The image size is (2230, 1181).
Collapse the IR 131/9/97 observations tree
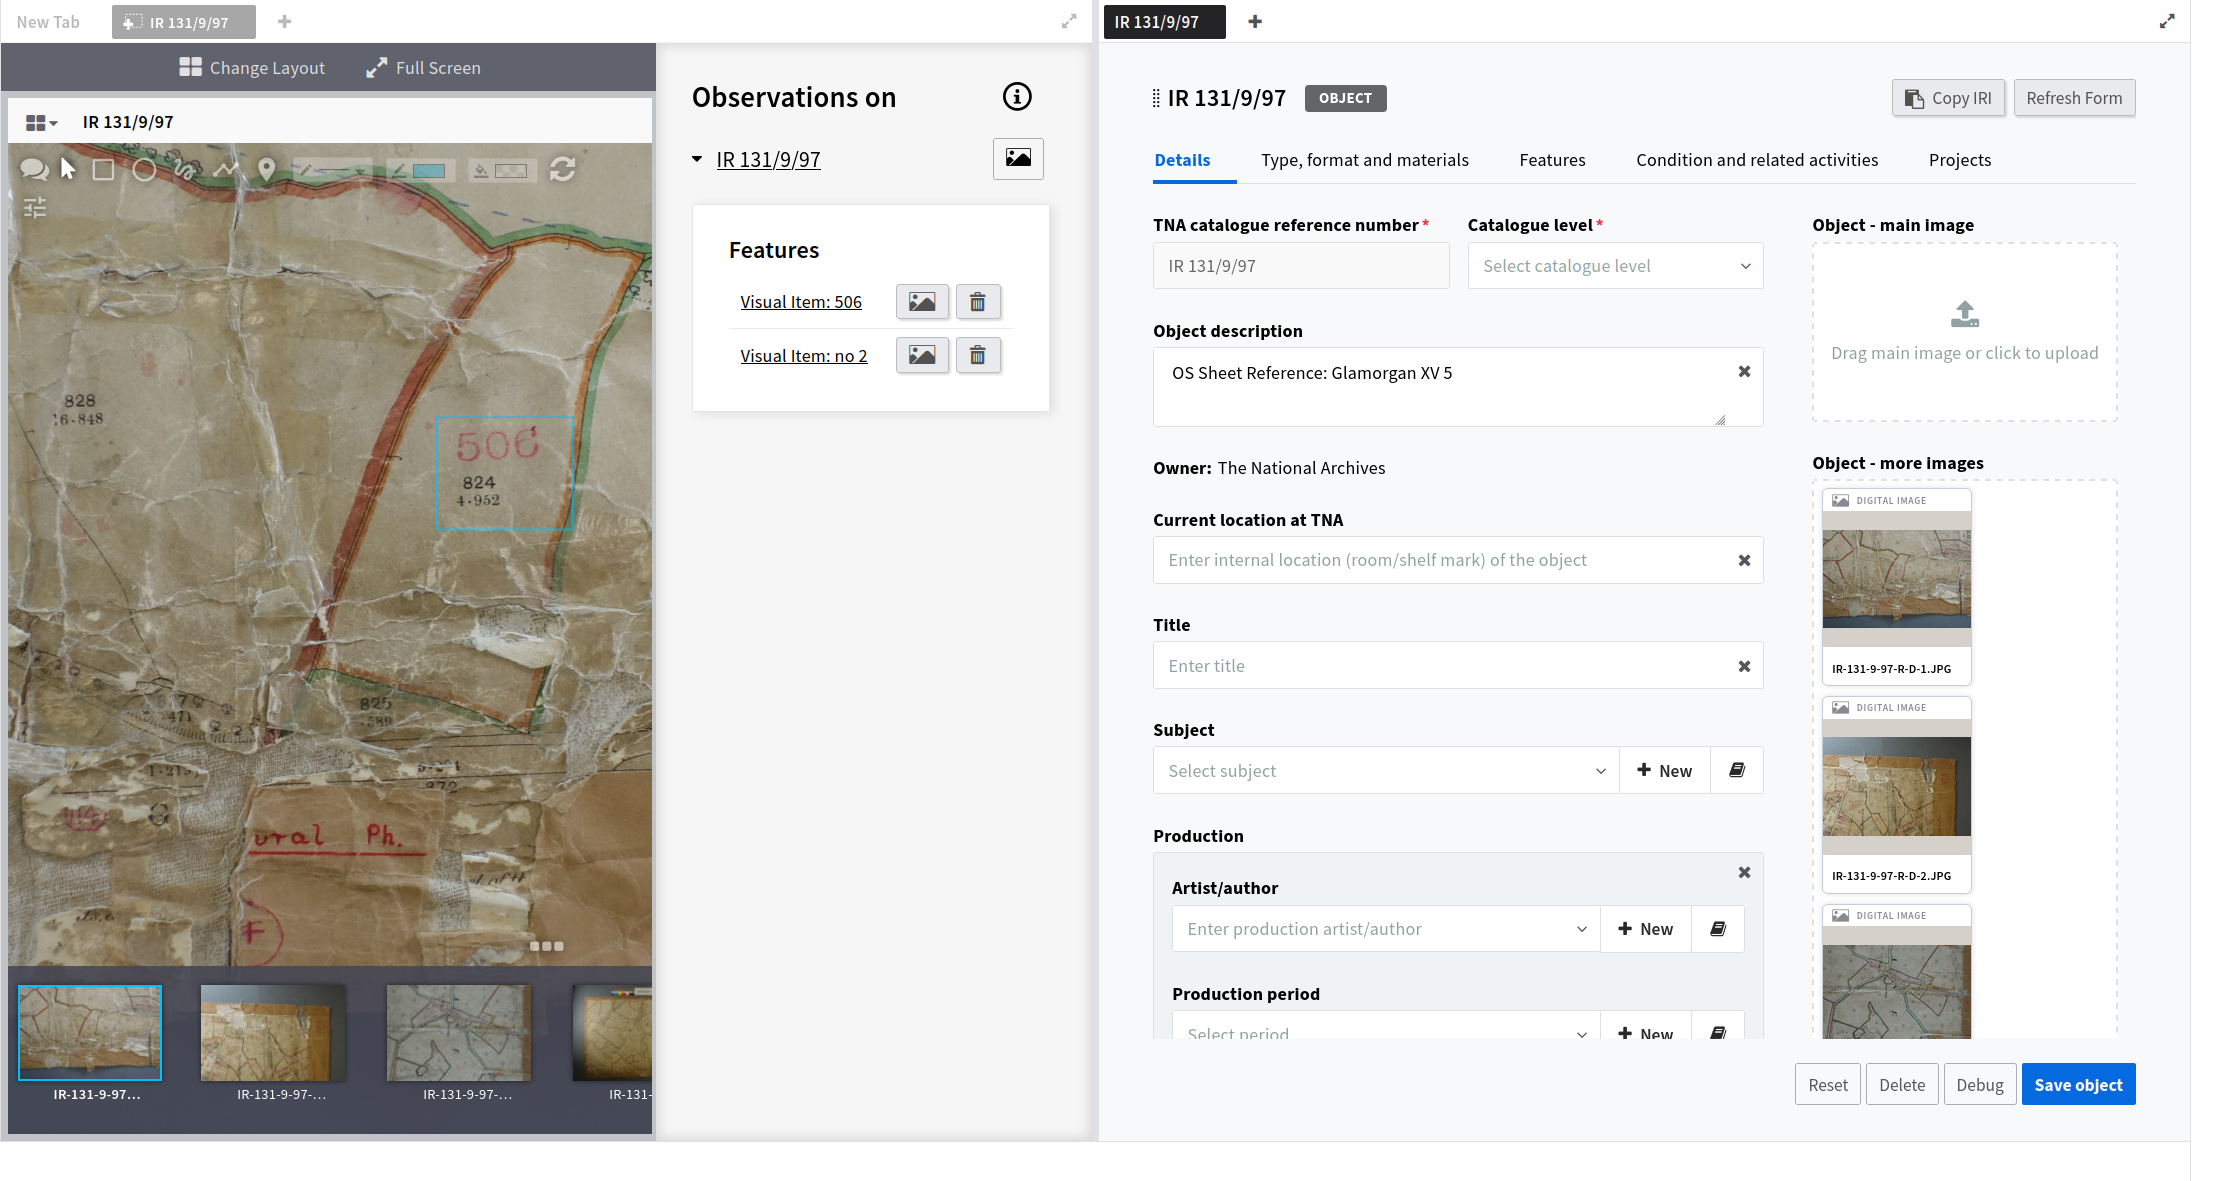(697, 160)
